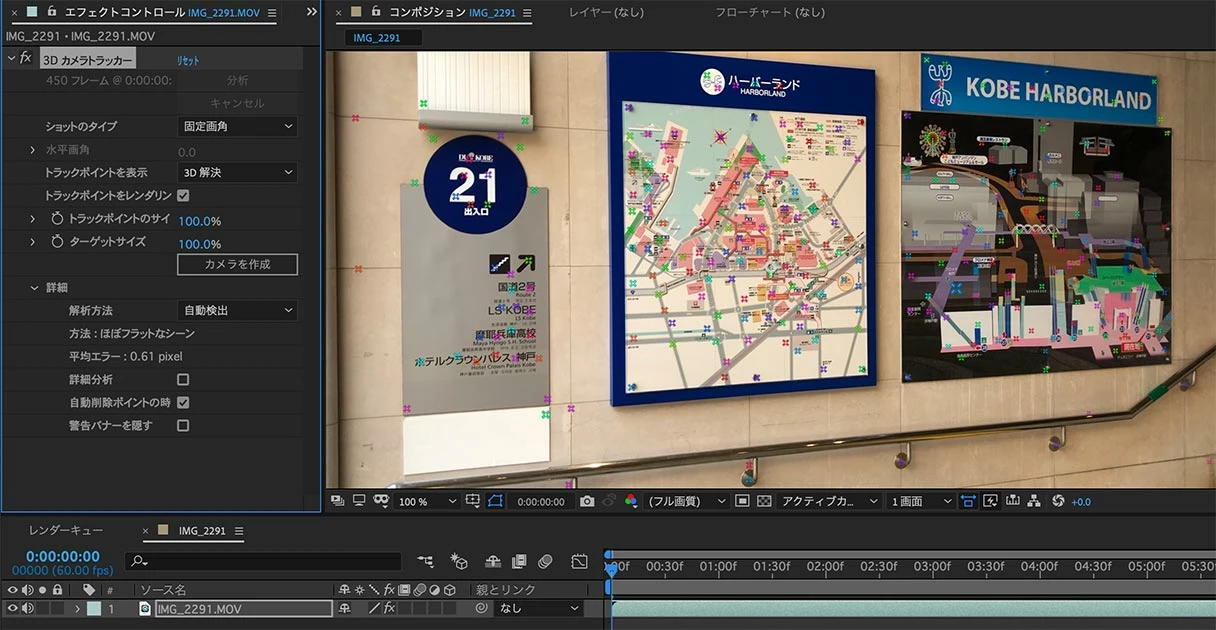The height and width of the screenshot is (630, 1216).
Task: Click the reset exposure icon
Action: click(1058, 501)
